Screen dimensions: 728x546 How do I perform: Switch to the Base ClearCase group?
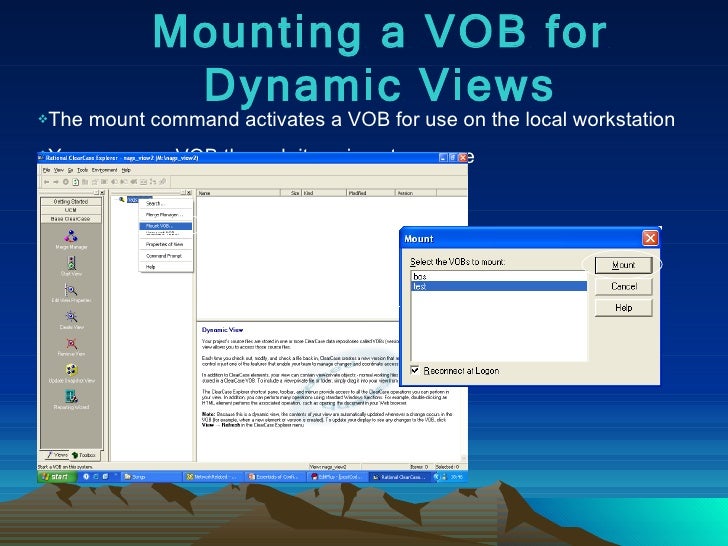[x=71, y=219]
